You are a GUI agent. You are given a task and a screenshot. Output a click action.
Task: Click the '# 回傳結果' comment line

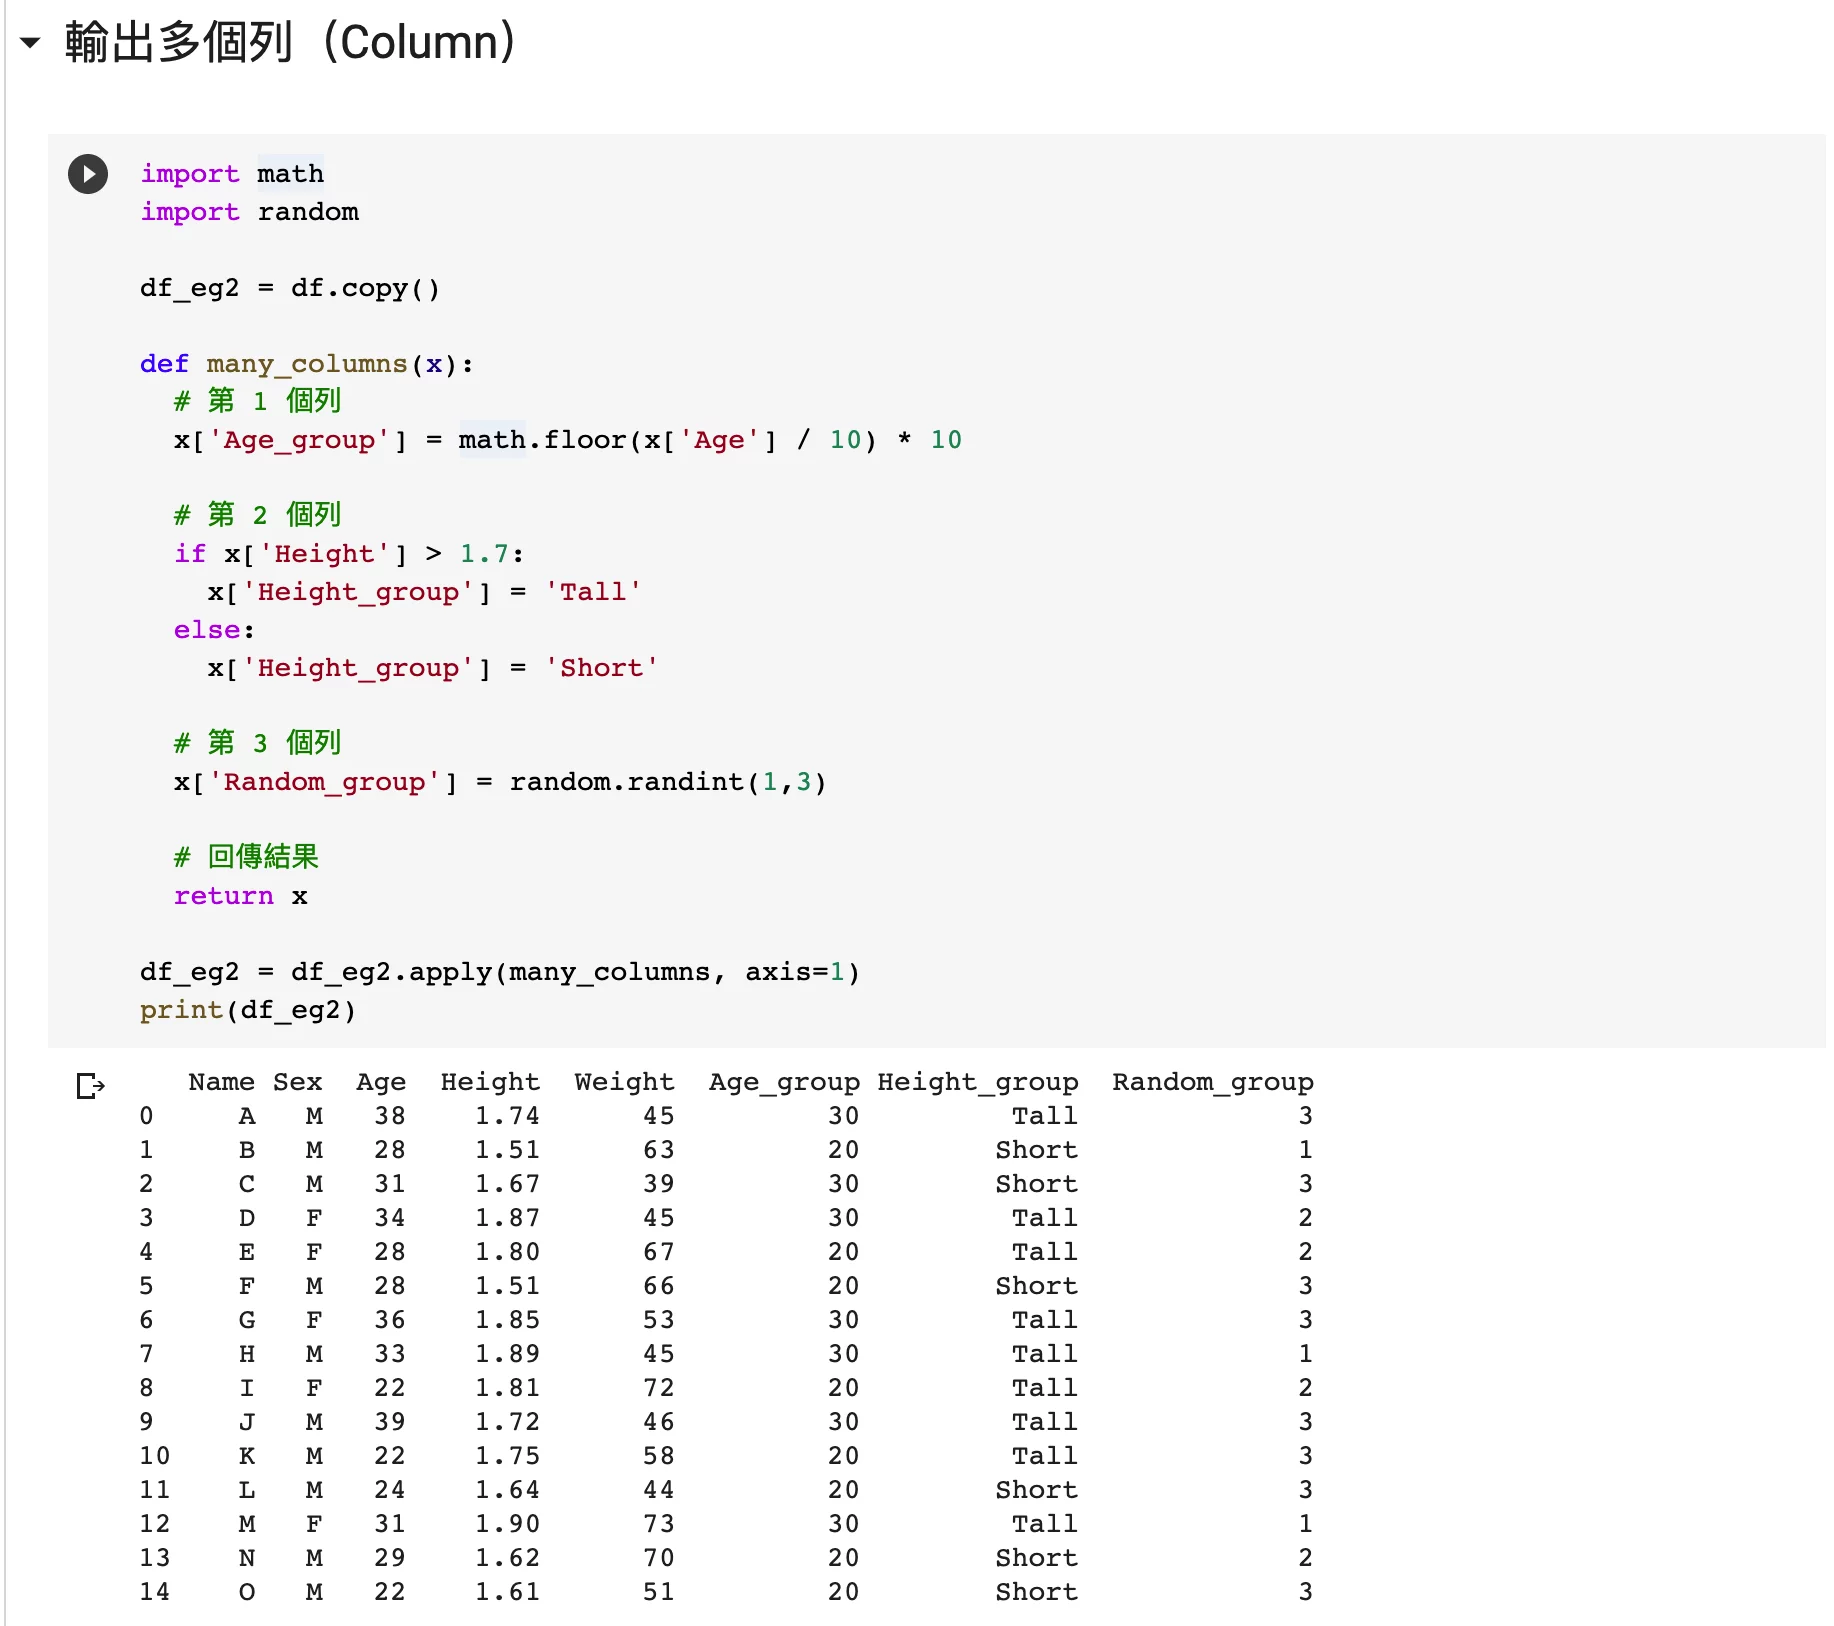coord(246,857)
